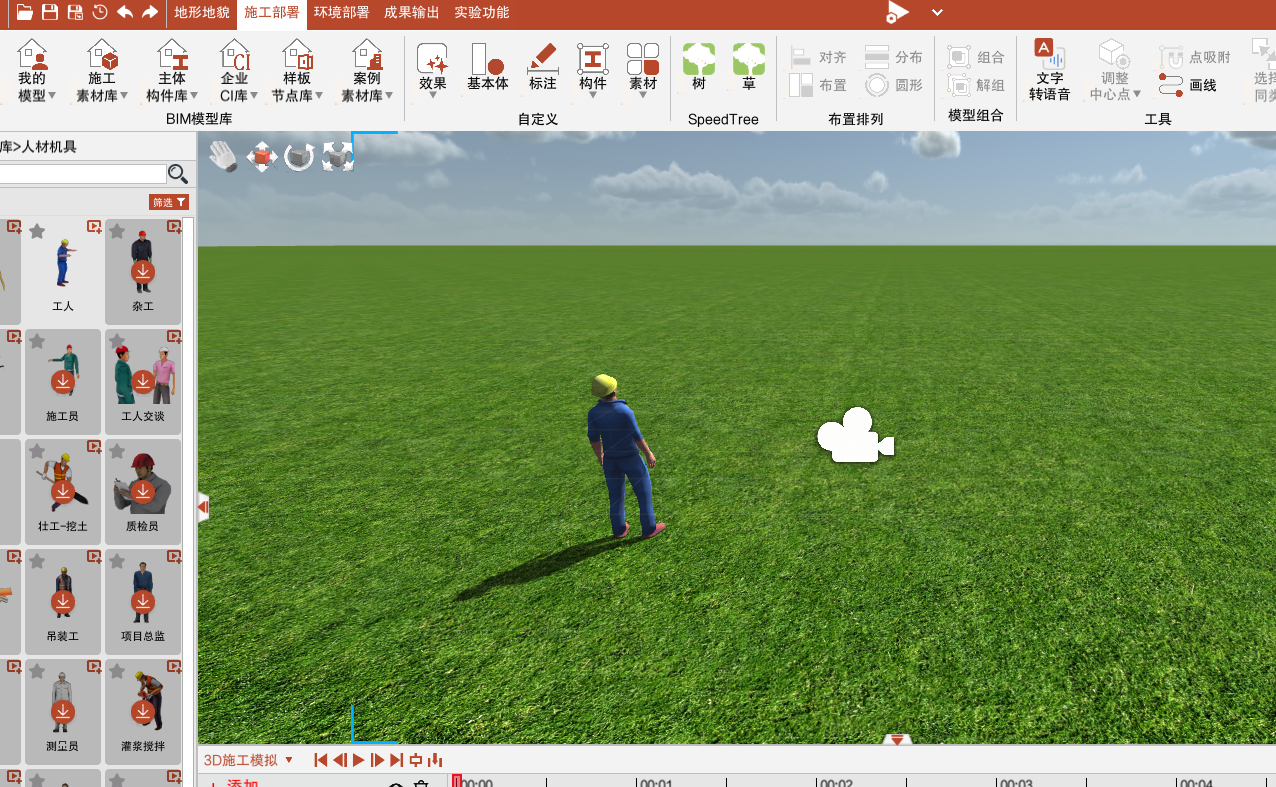This screenshot has height=787, width=1276.
Task: Open a project with the folder icon
Action: tap(25, 12)
